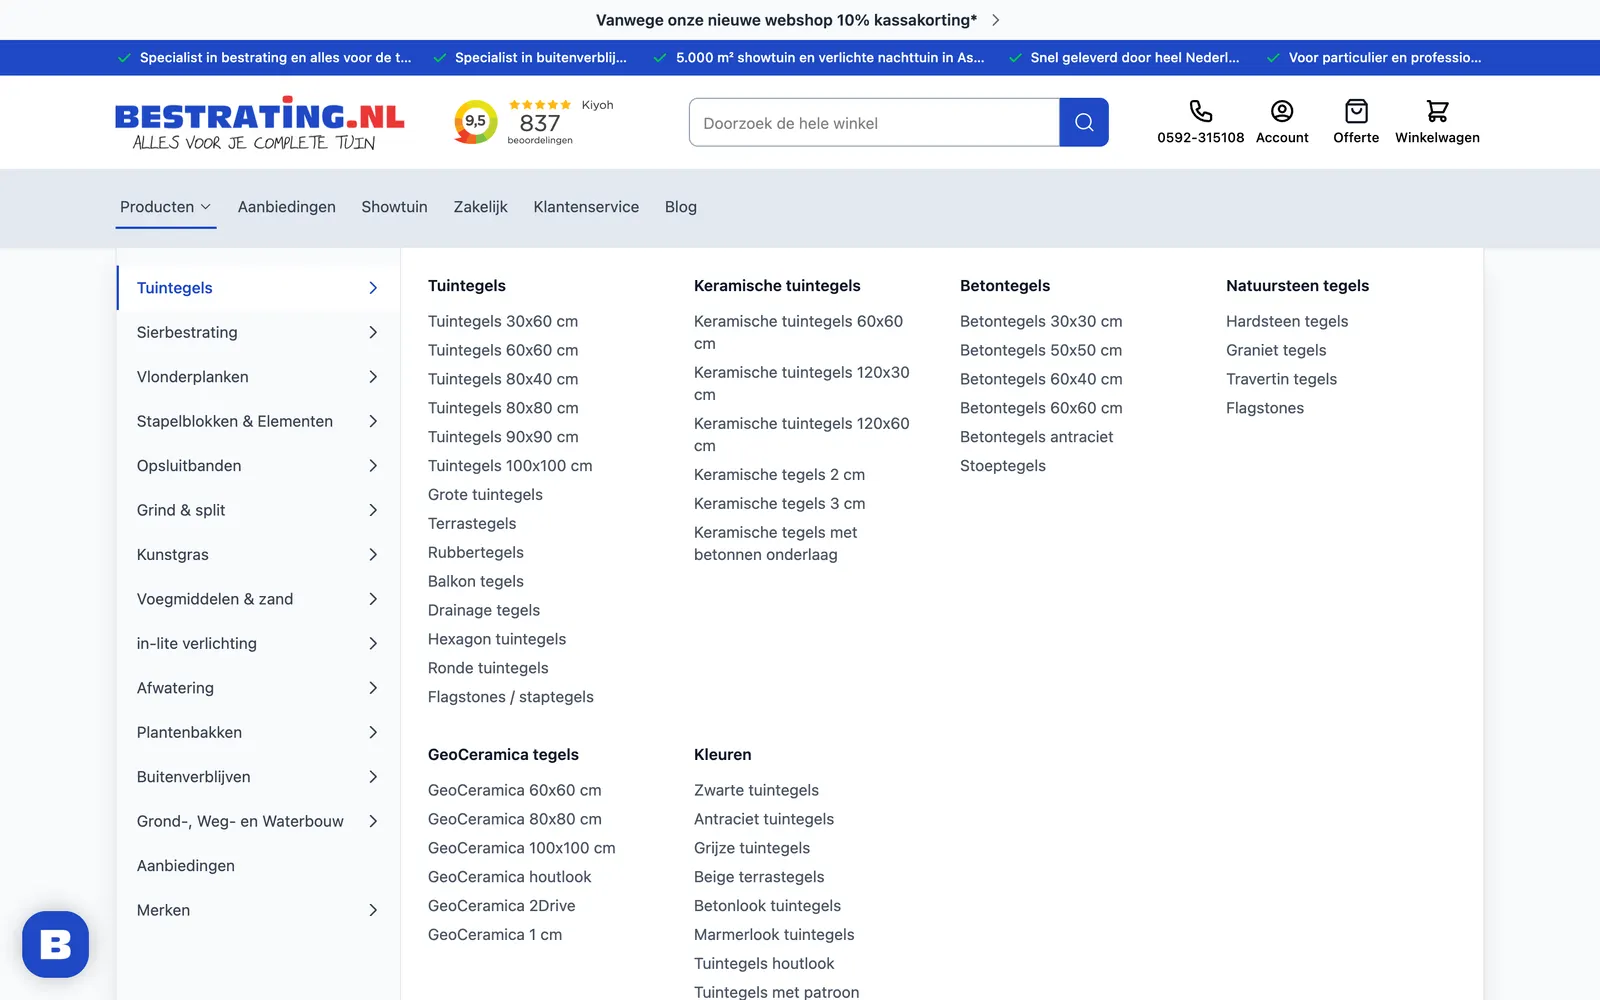Open the Blog menu item
This screenshot has width=1600, height=1000.
[x=681, y=207]
